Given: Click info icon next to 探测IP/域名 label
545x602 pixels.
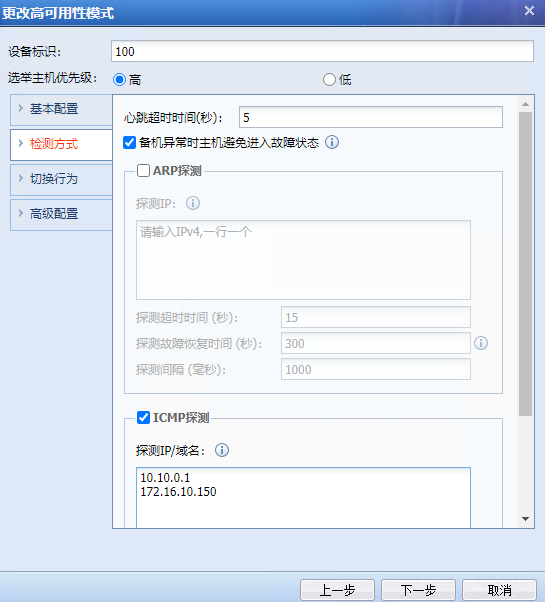Looking at the screenshot, I should [222, 450].
